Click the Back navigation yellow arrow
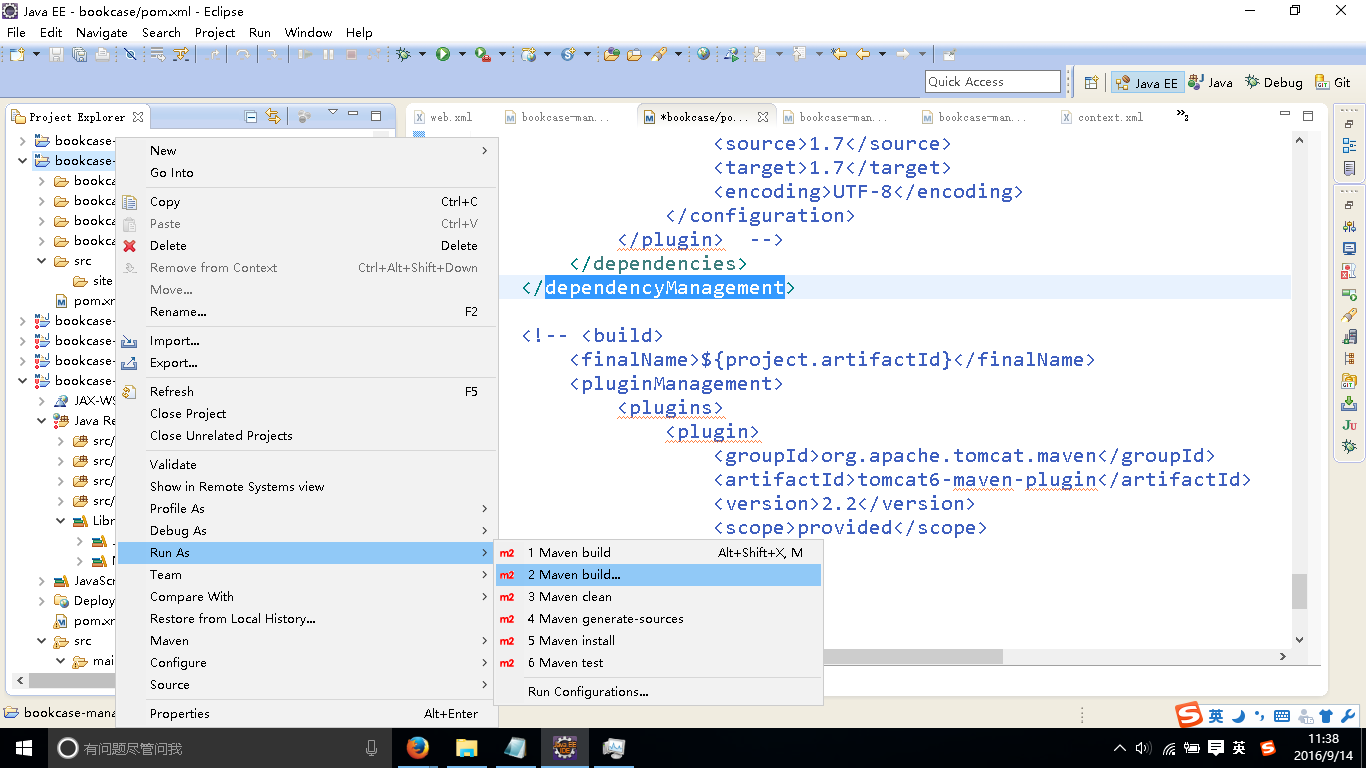 pyautogui.click(x=863, y=54)
